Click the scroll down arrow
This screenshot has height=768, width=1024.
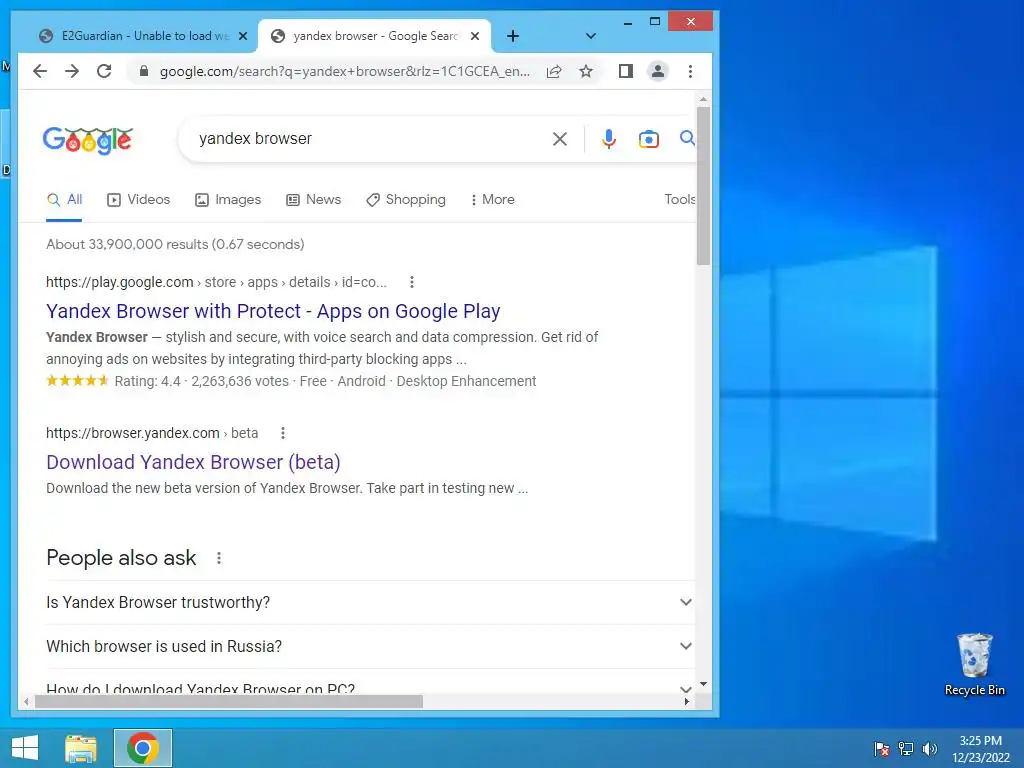tap(703, 684)
